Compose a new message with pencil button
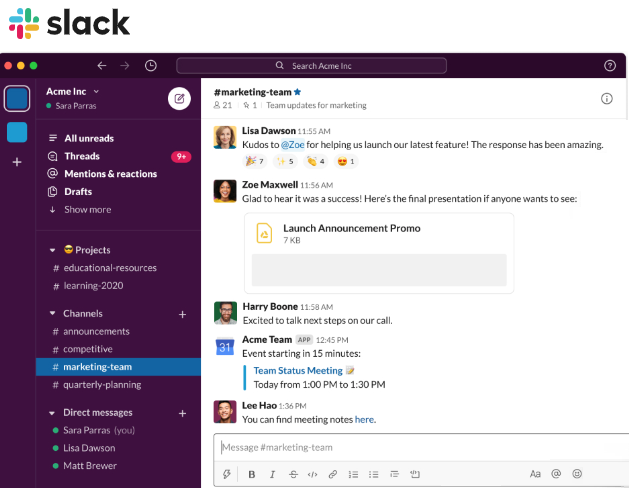Viewport: 629px width, 488px height. pyautogui.click(x=179, y=98)
